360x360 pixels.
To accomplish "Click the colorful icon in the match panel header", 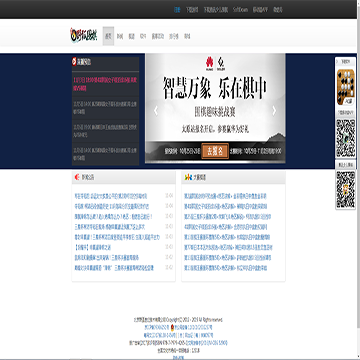I will click(x=188, y=177).
